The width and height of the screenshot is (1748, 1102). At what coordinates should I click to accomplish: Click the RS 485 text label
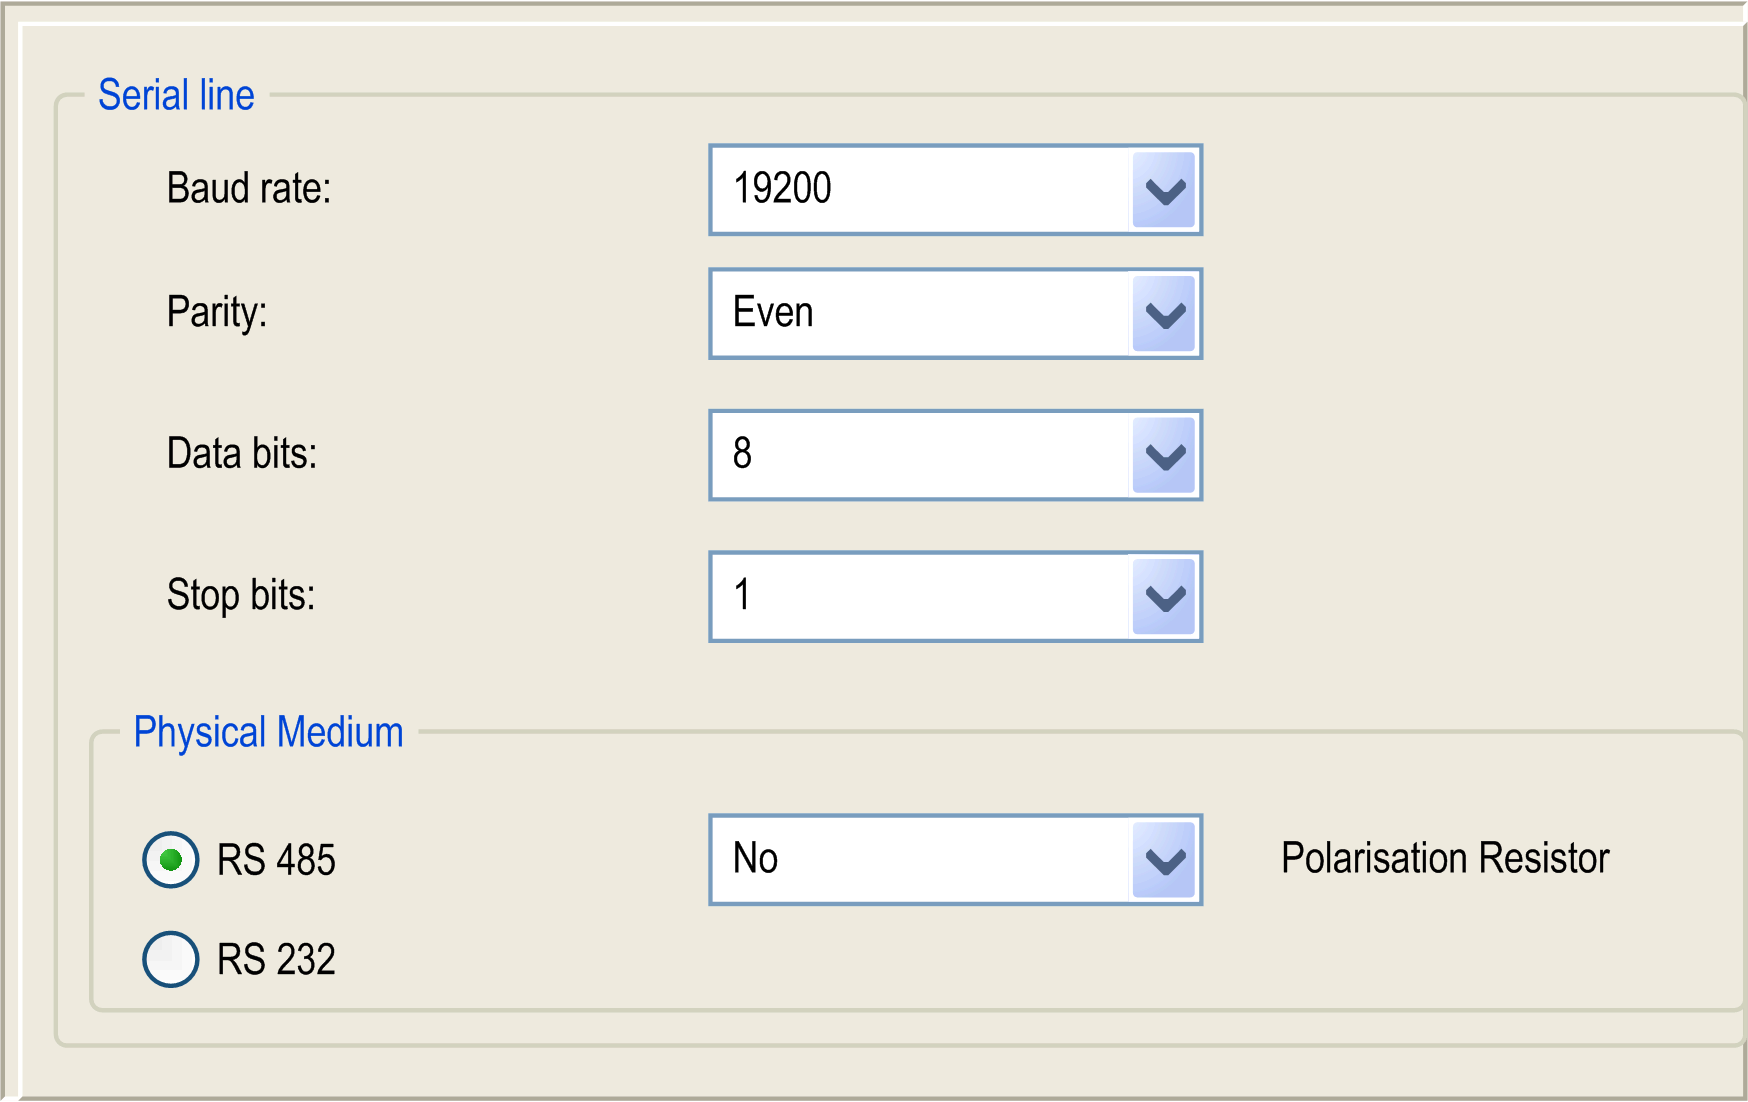point(276,861)
